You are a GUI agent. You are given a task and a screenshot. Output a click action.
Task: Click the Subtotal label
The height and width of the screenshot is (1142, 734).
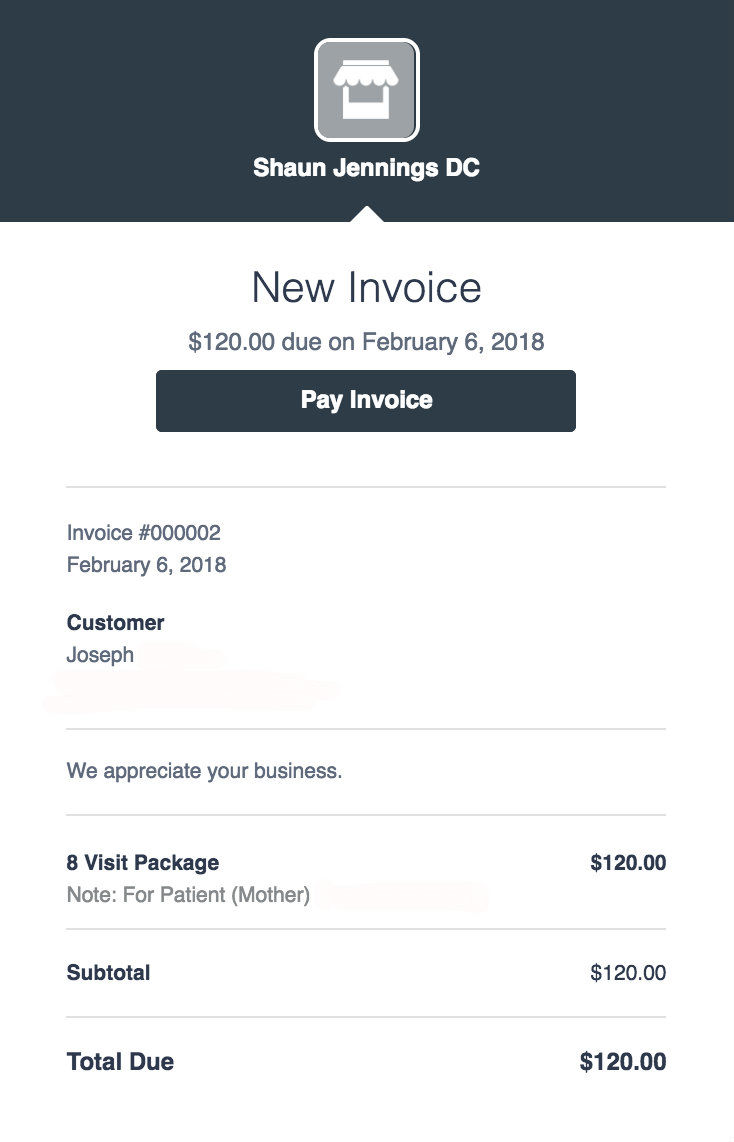click(108, 972)
